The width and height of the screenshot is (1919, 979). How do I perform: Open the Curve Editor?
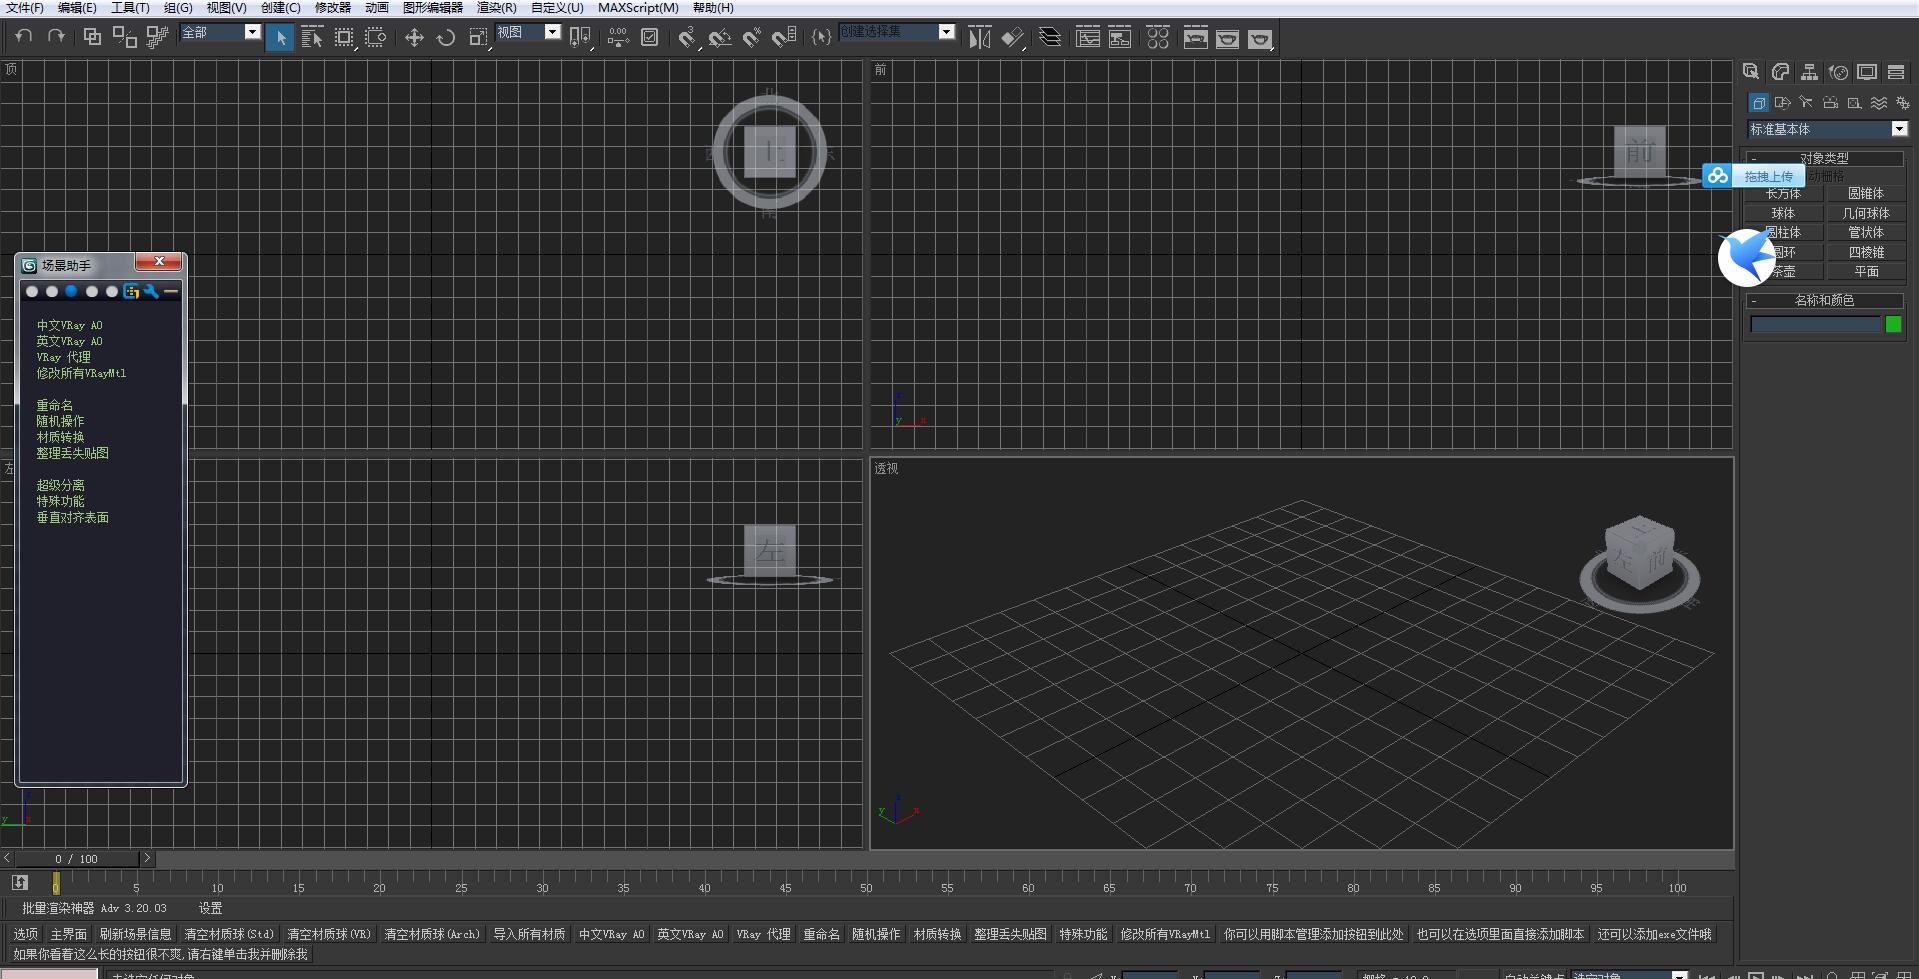pos(1088,38)
